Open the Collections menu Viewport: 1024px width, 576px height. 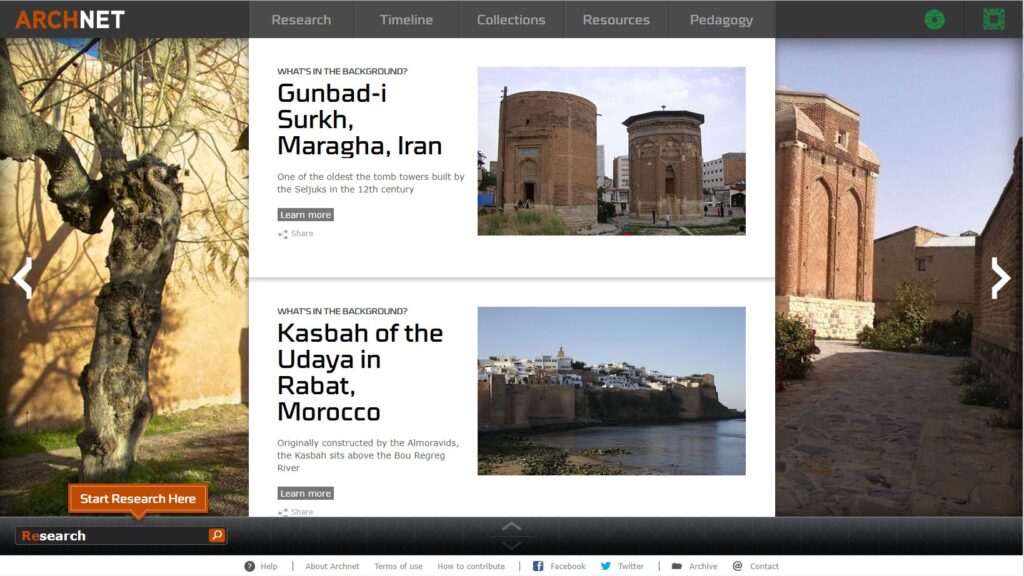coord(511,19)
